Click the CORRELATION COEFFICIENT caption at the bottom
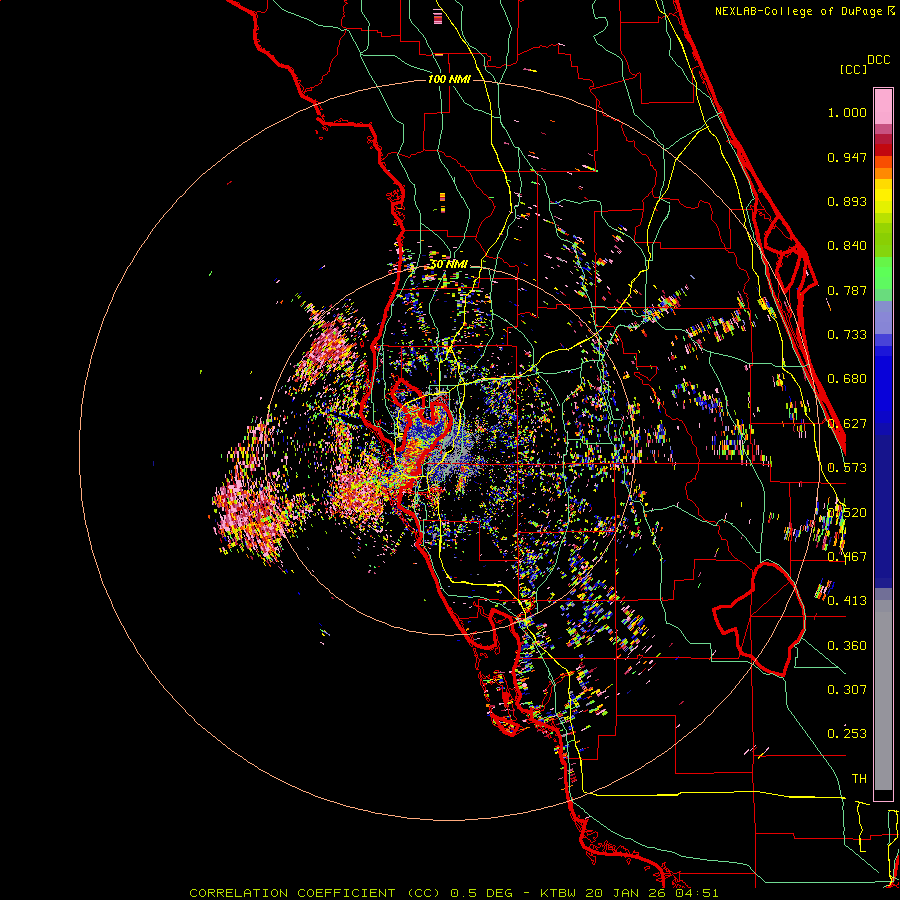 (x=453, y=893)
